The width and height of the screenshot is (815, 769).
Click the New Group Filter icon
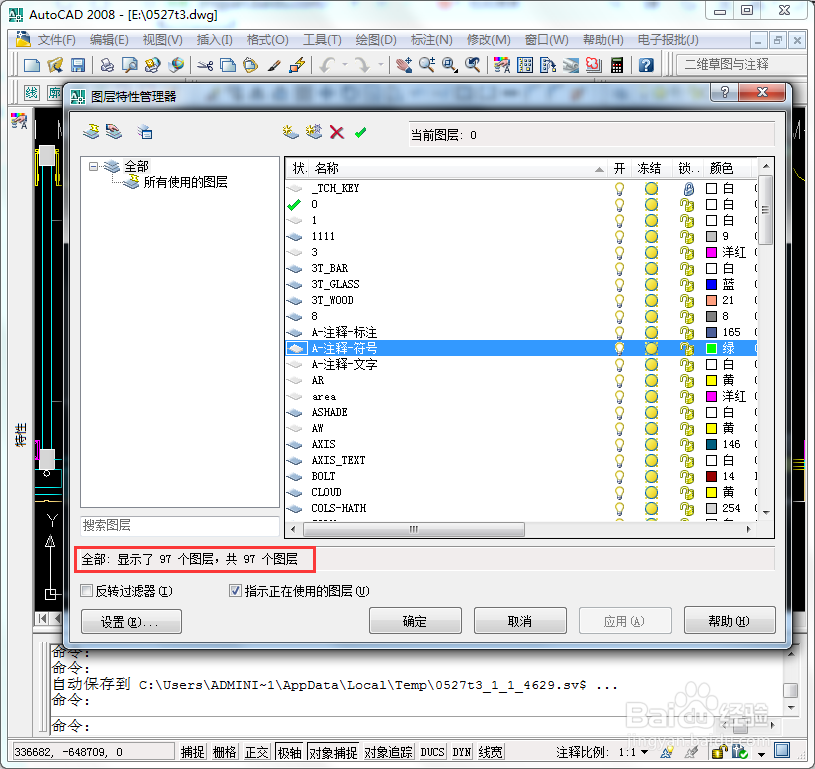coord(116,131)
